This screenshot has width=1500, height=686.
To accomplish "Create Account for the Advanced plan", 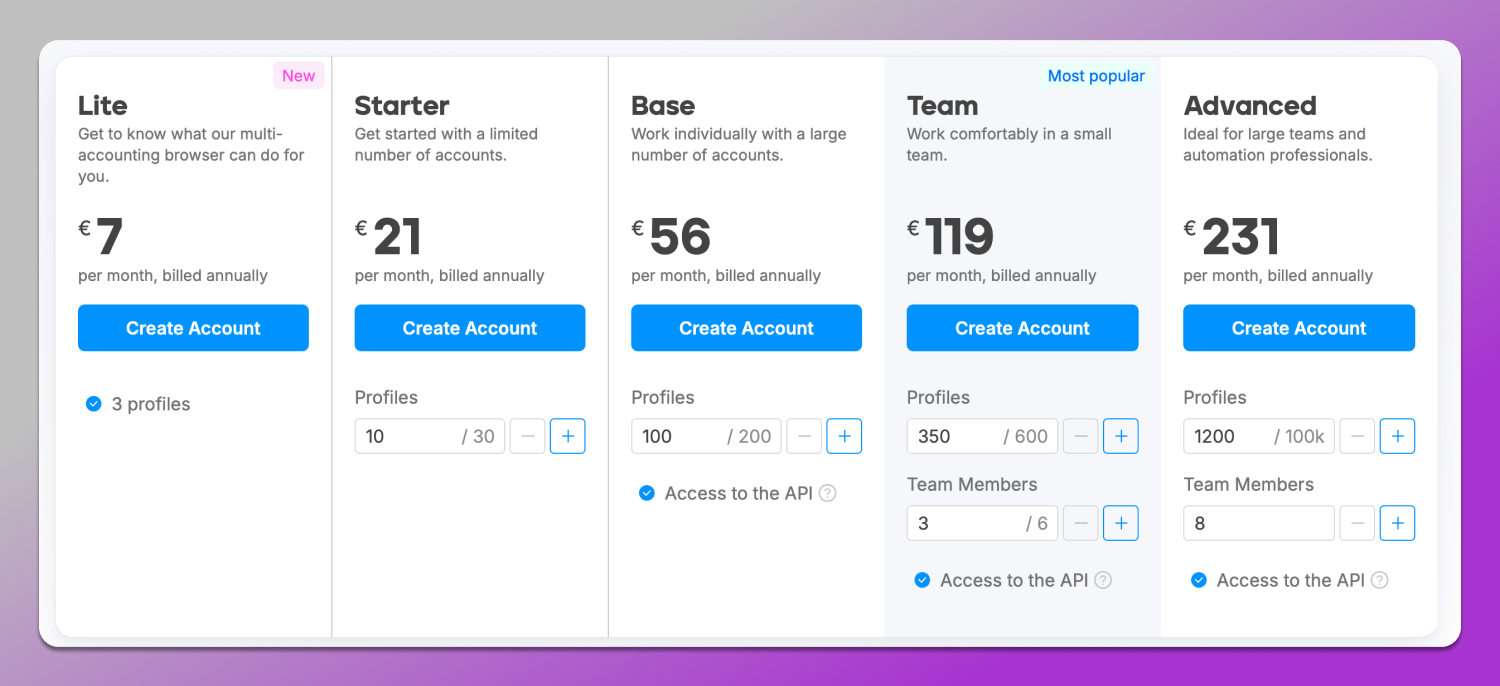I will click(1298, 328).
